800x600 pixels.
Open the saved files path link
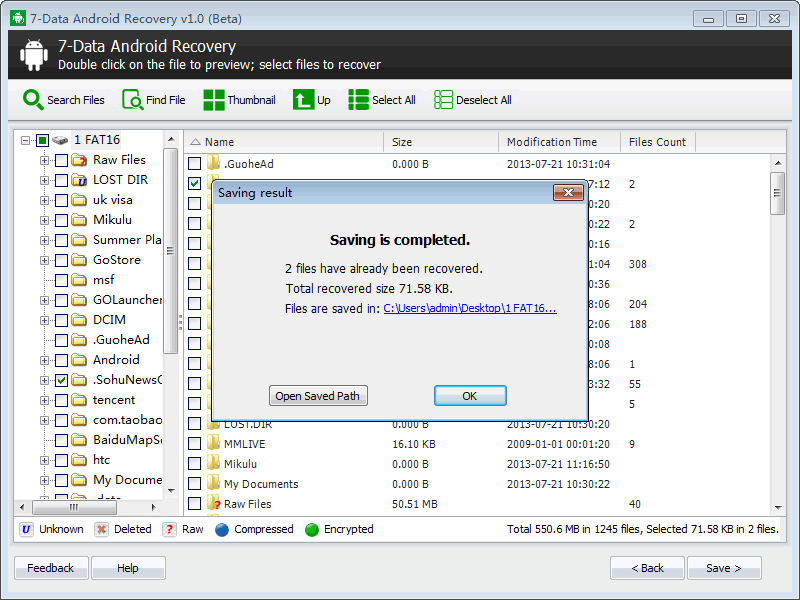click(x=470, y=308)
